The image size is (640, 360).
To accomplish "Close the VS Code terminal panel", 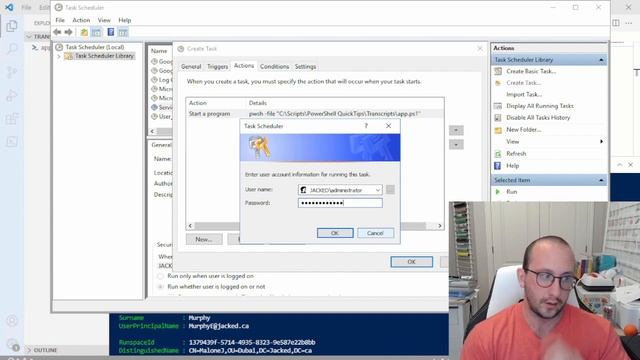I will coord(631,165).
